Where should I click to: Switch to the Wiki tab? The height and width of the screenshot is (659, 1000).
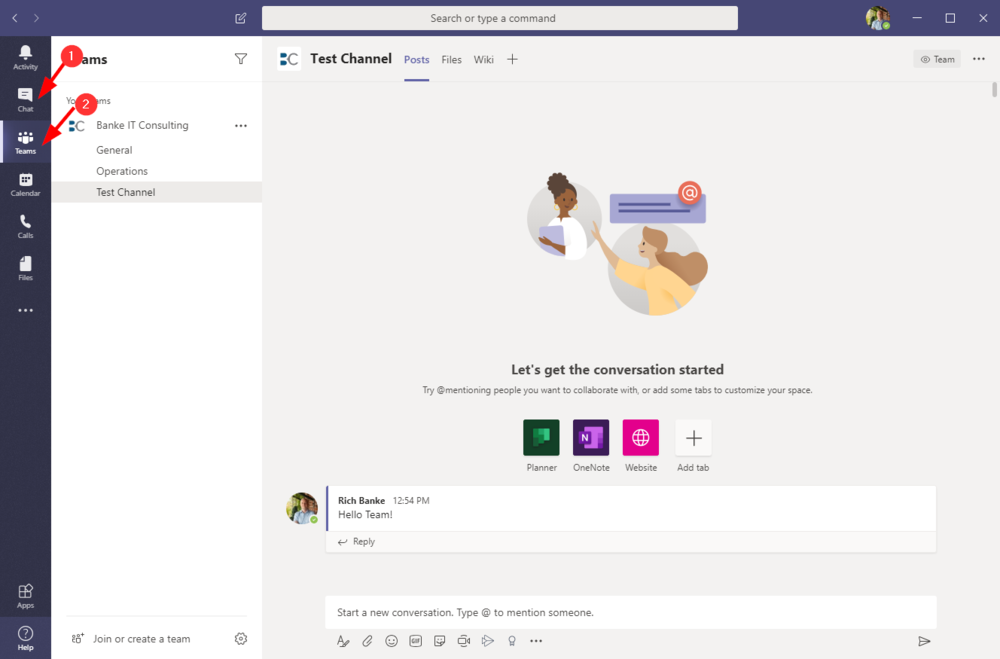pyautogui.click(x=483, y=59)
